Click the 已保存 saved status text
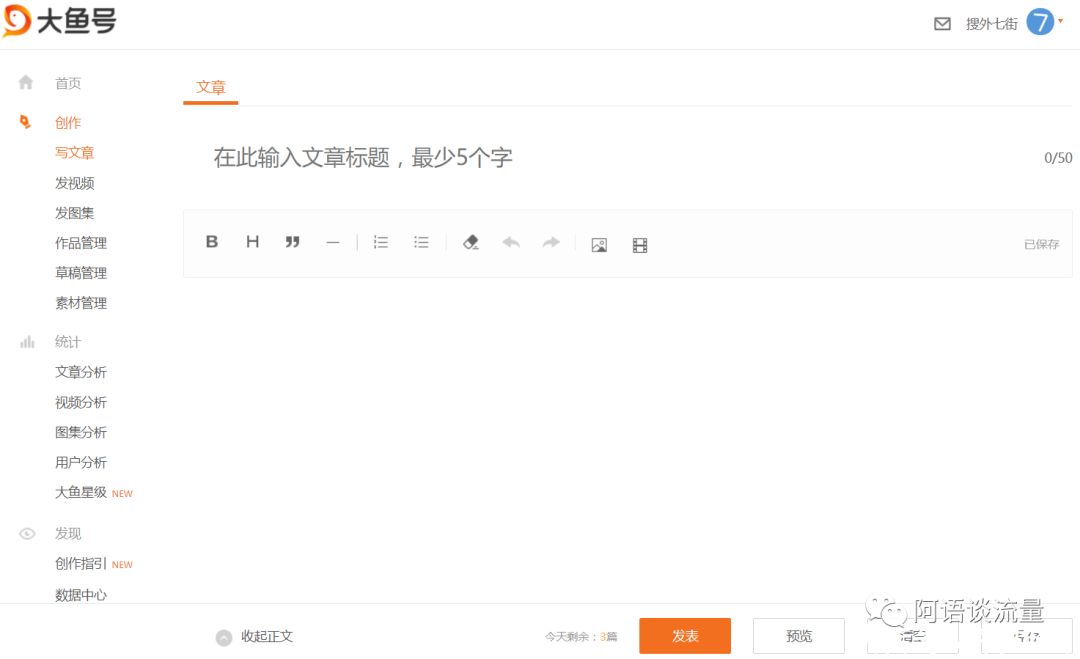Screen dimensions: 1080x659 1041,244
